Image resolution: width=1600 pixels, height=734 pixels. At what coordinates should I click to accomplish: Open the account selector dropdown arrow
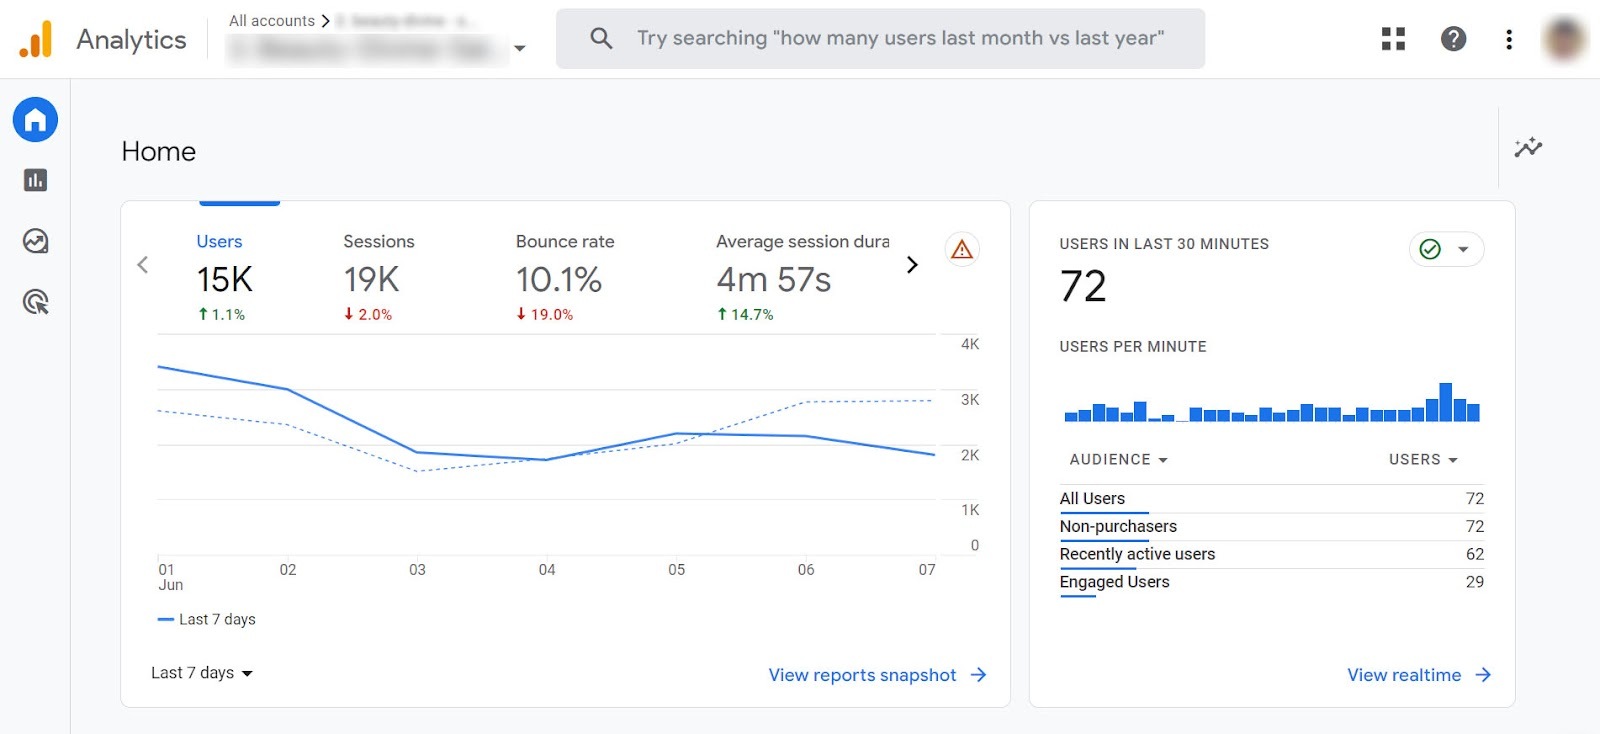(520, 48)
